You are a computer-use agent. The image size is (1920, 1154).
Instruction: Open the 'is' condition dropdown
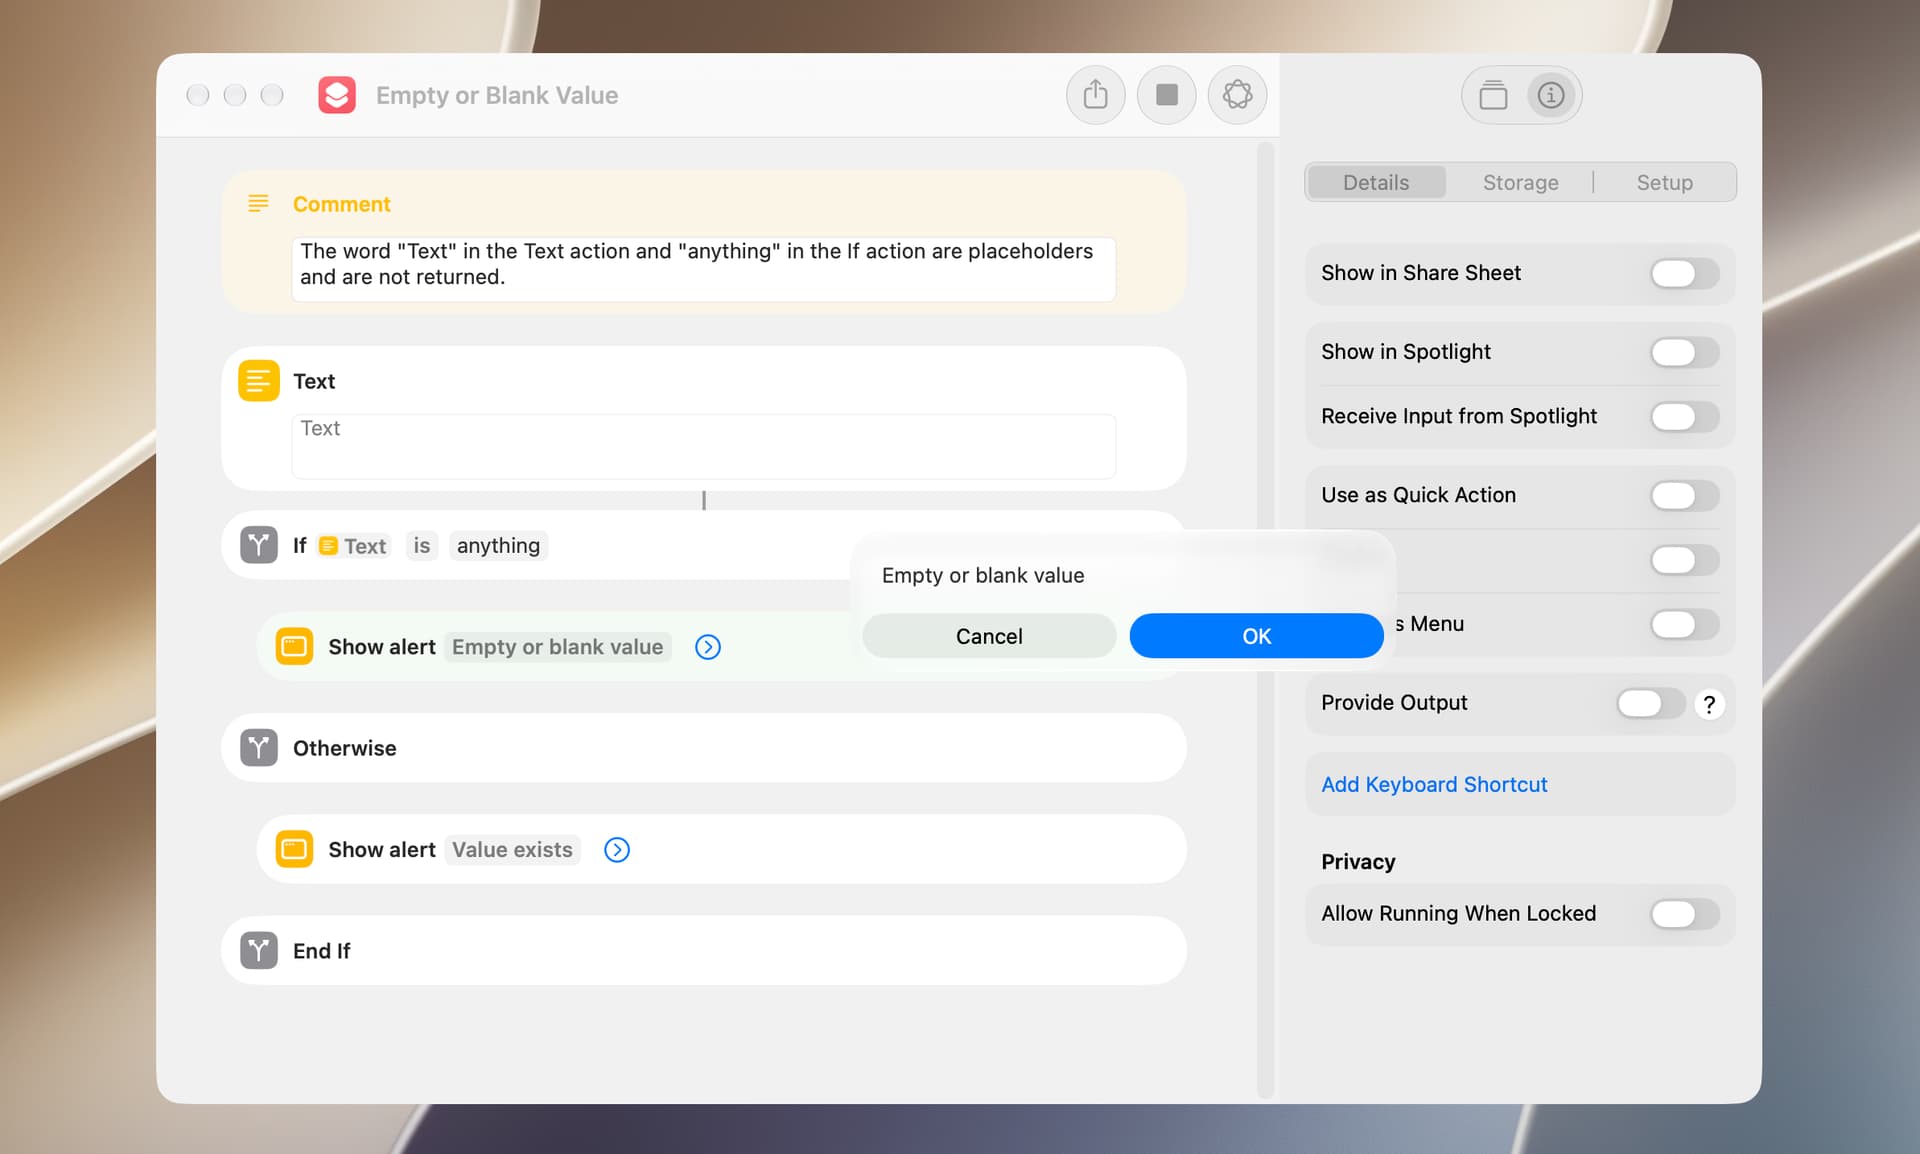422,545
